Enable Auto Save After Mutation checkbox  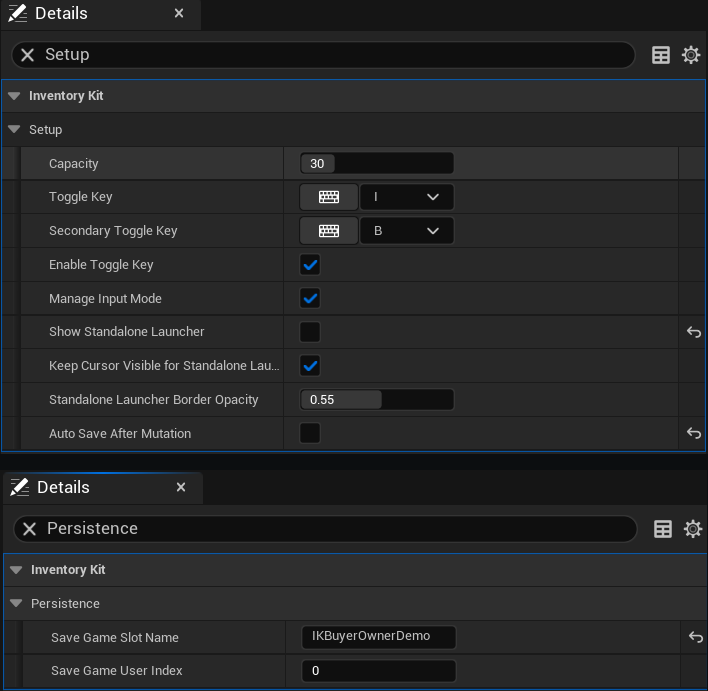(310, 433)
